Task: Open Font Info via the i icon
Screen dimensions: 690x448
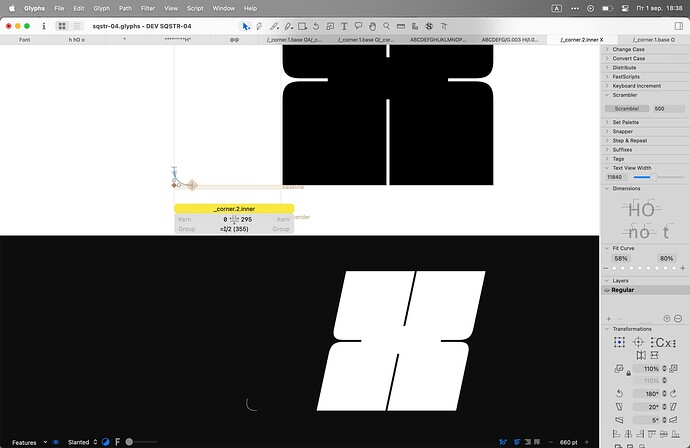Action: click(x=44, y=26)
